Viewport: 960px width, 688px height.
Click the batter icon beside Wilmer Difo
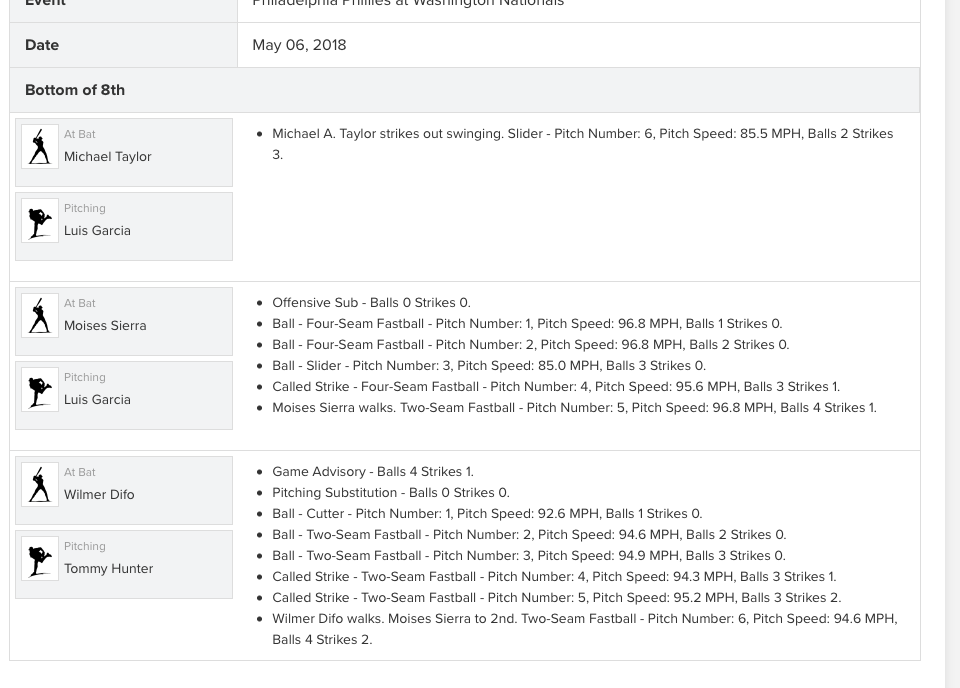click(40, 485)
